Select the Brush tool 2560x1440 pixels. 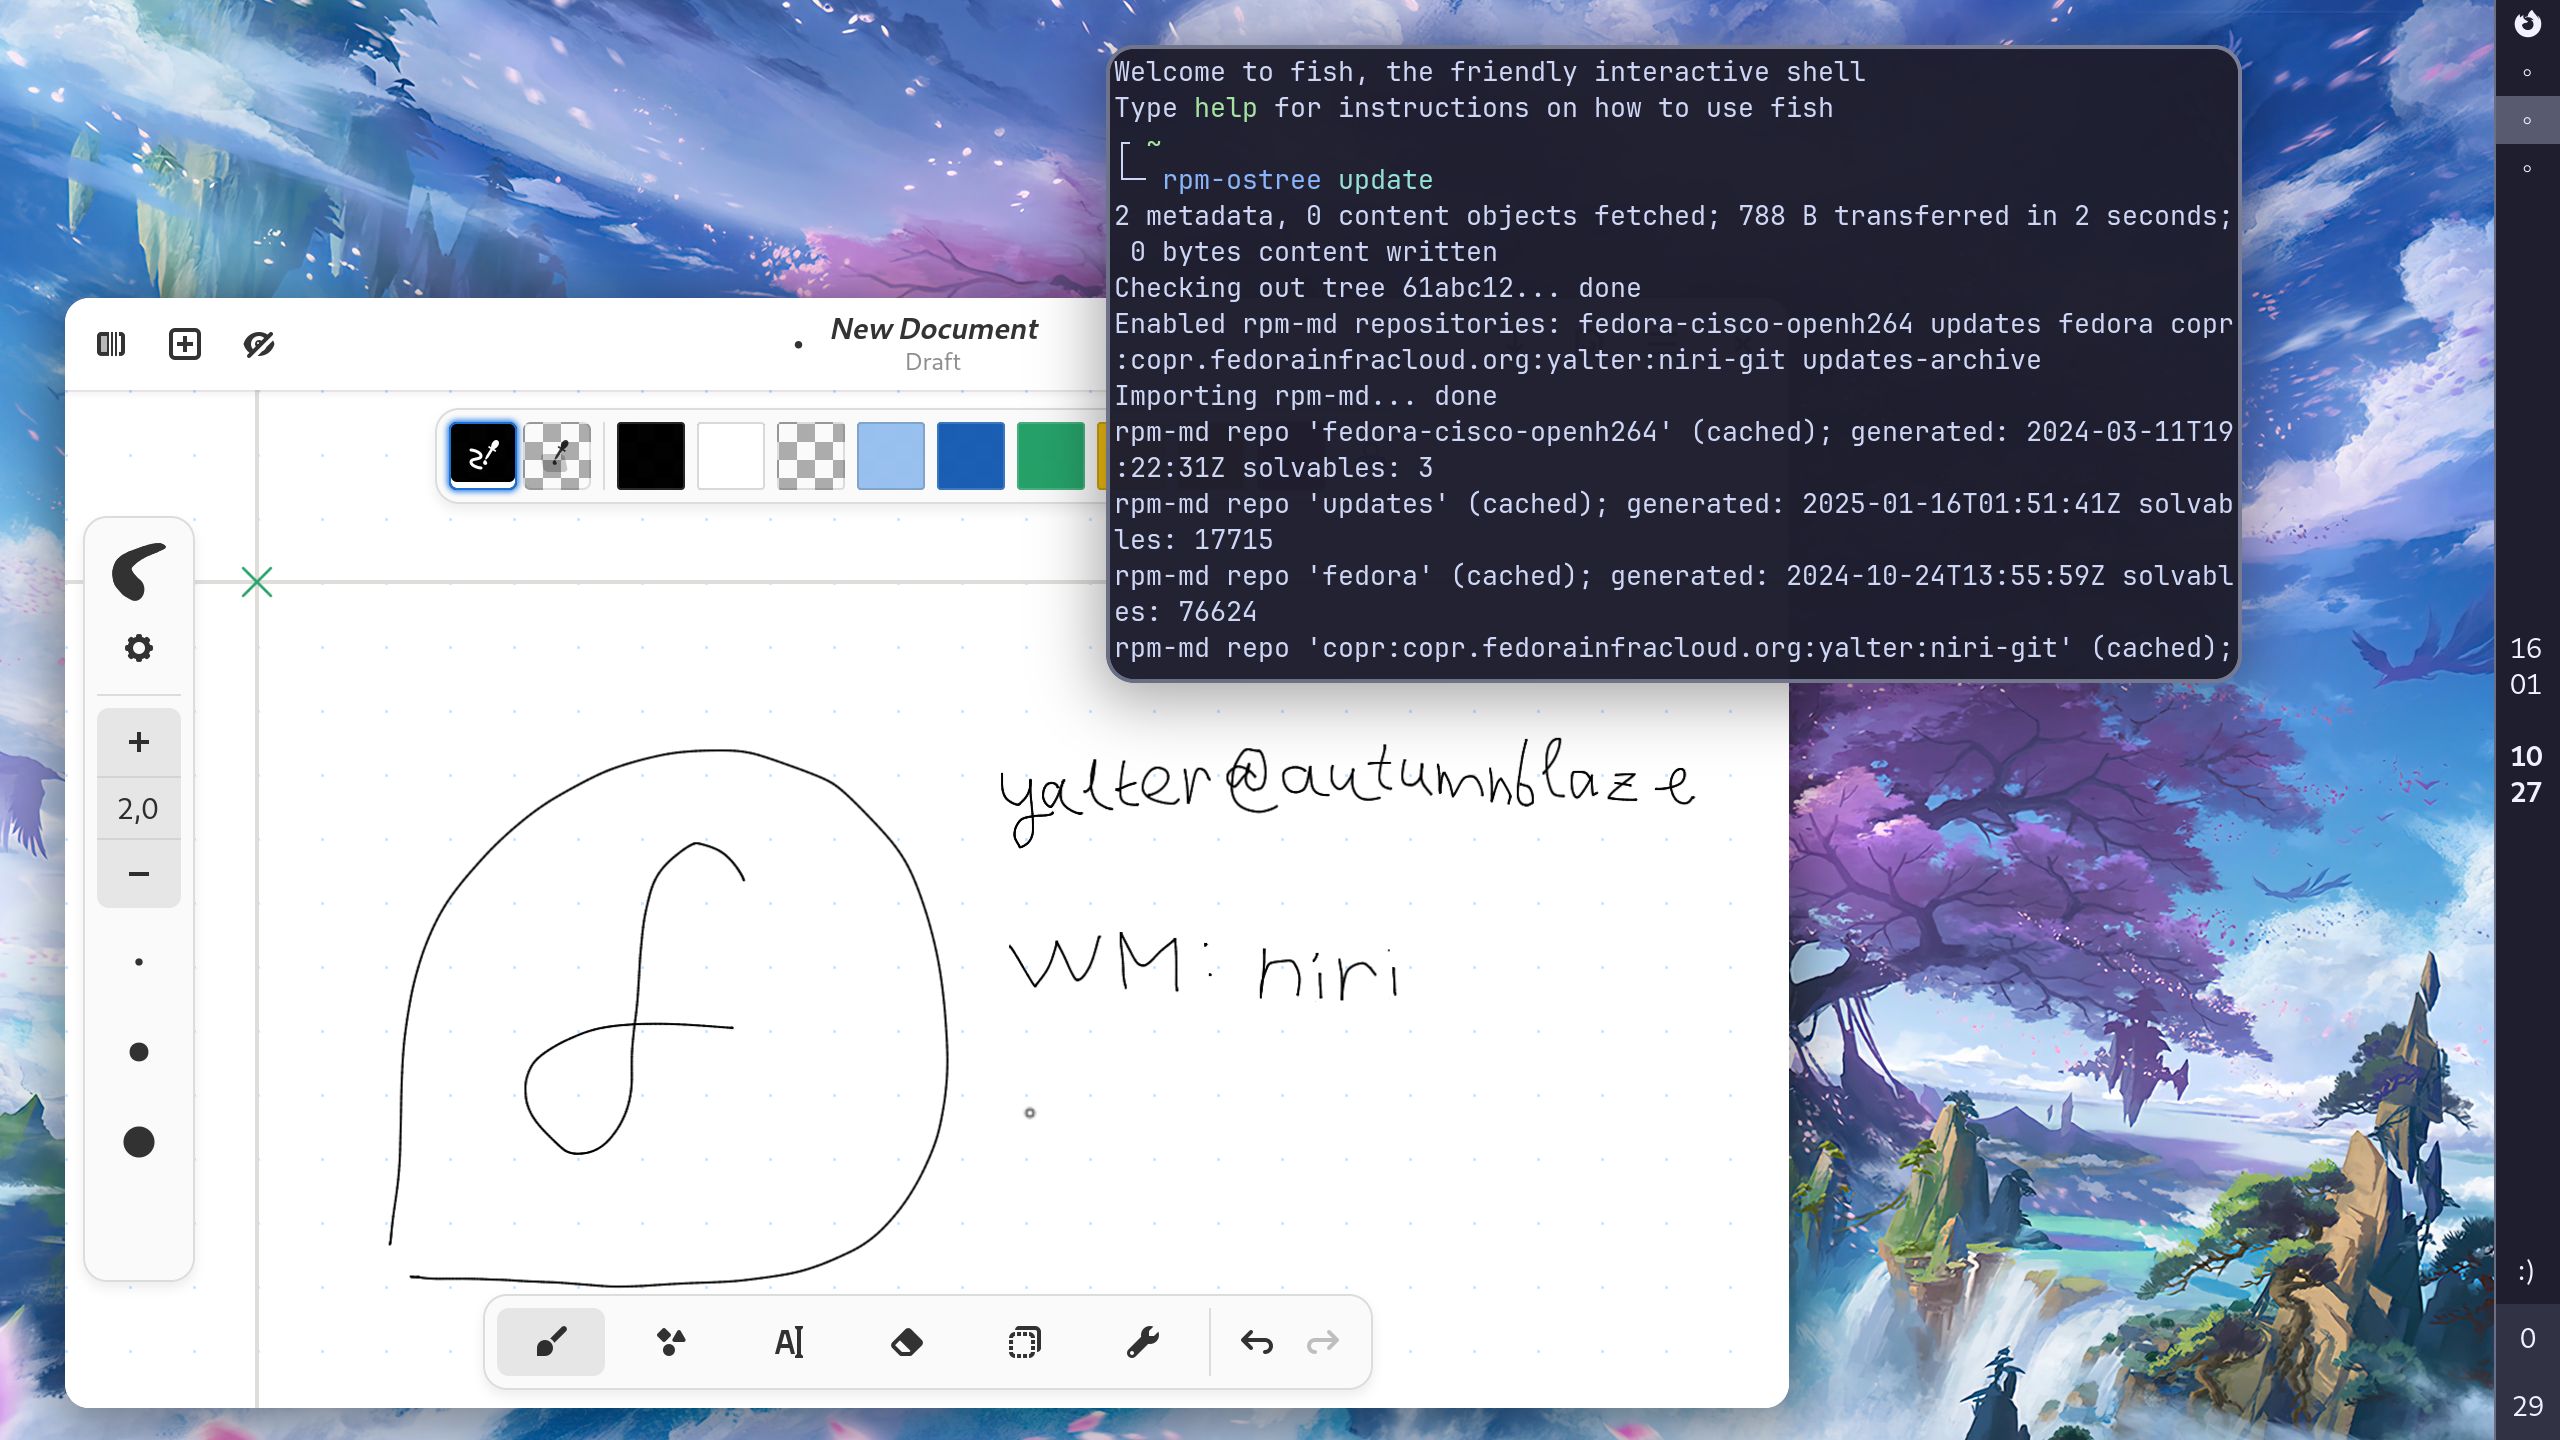tap(551, 1341)
